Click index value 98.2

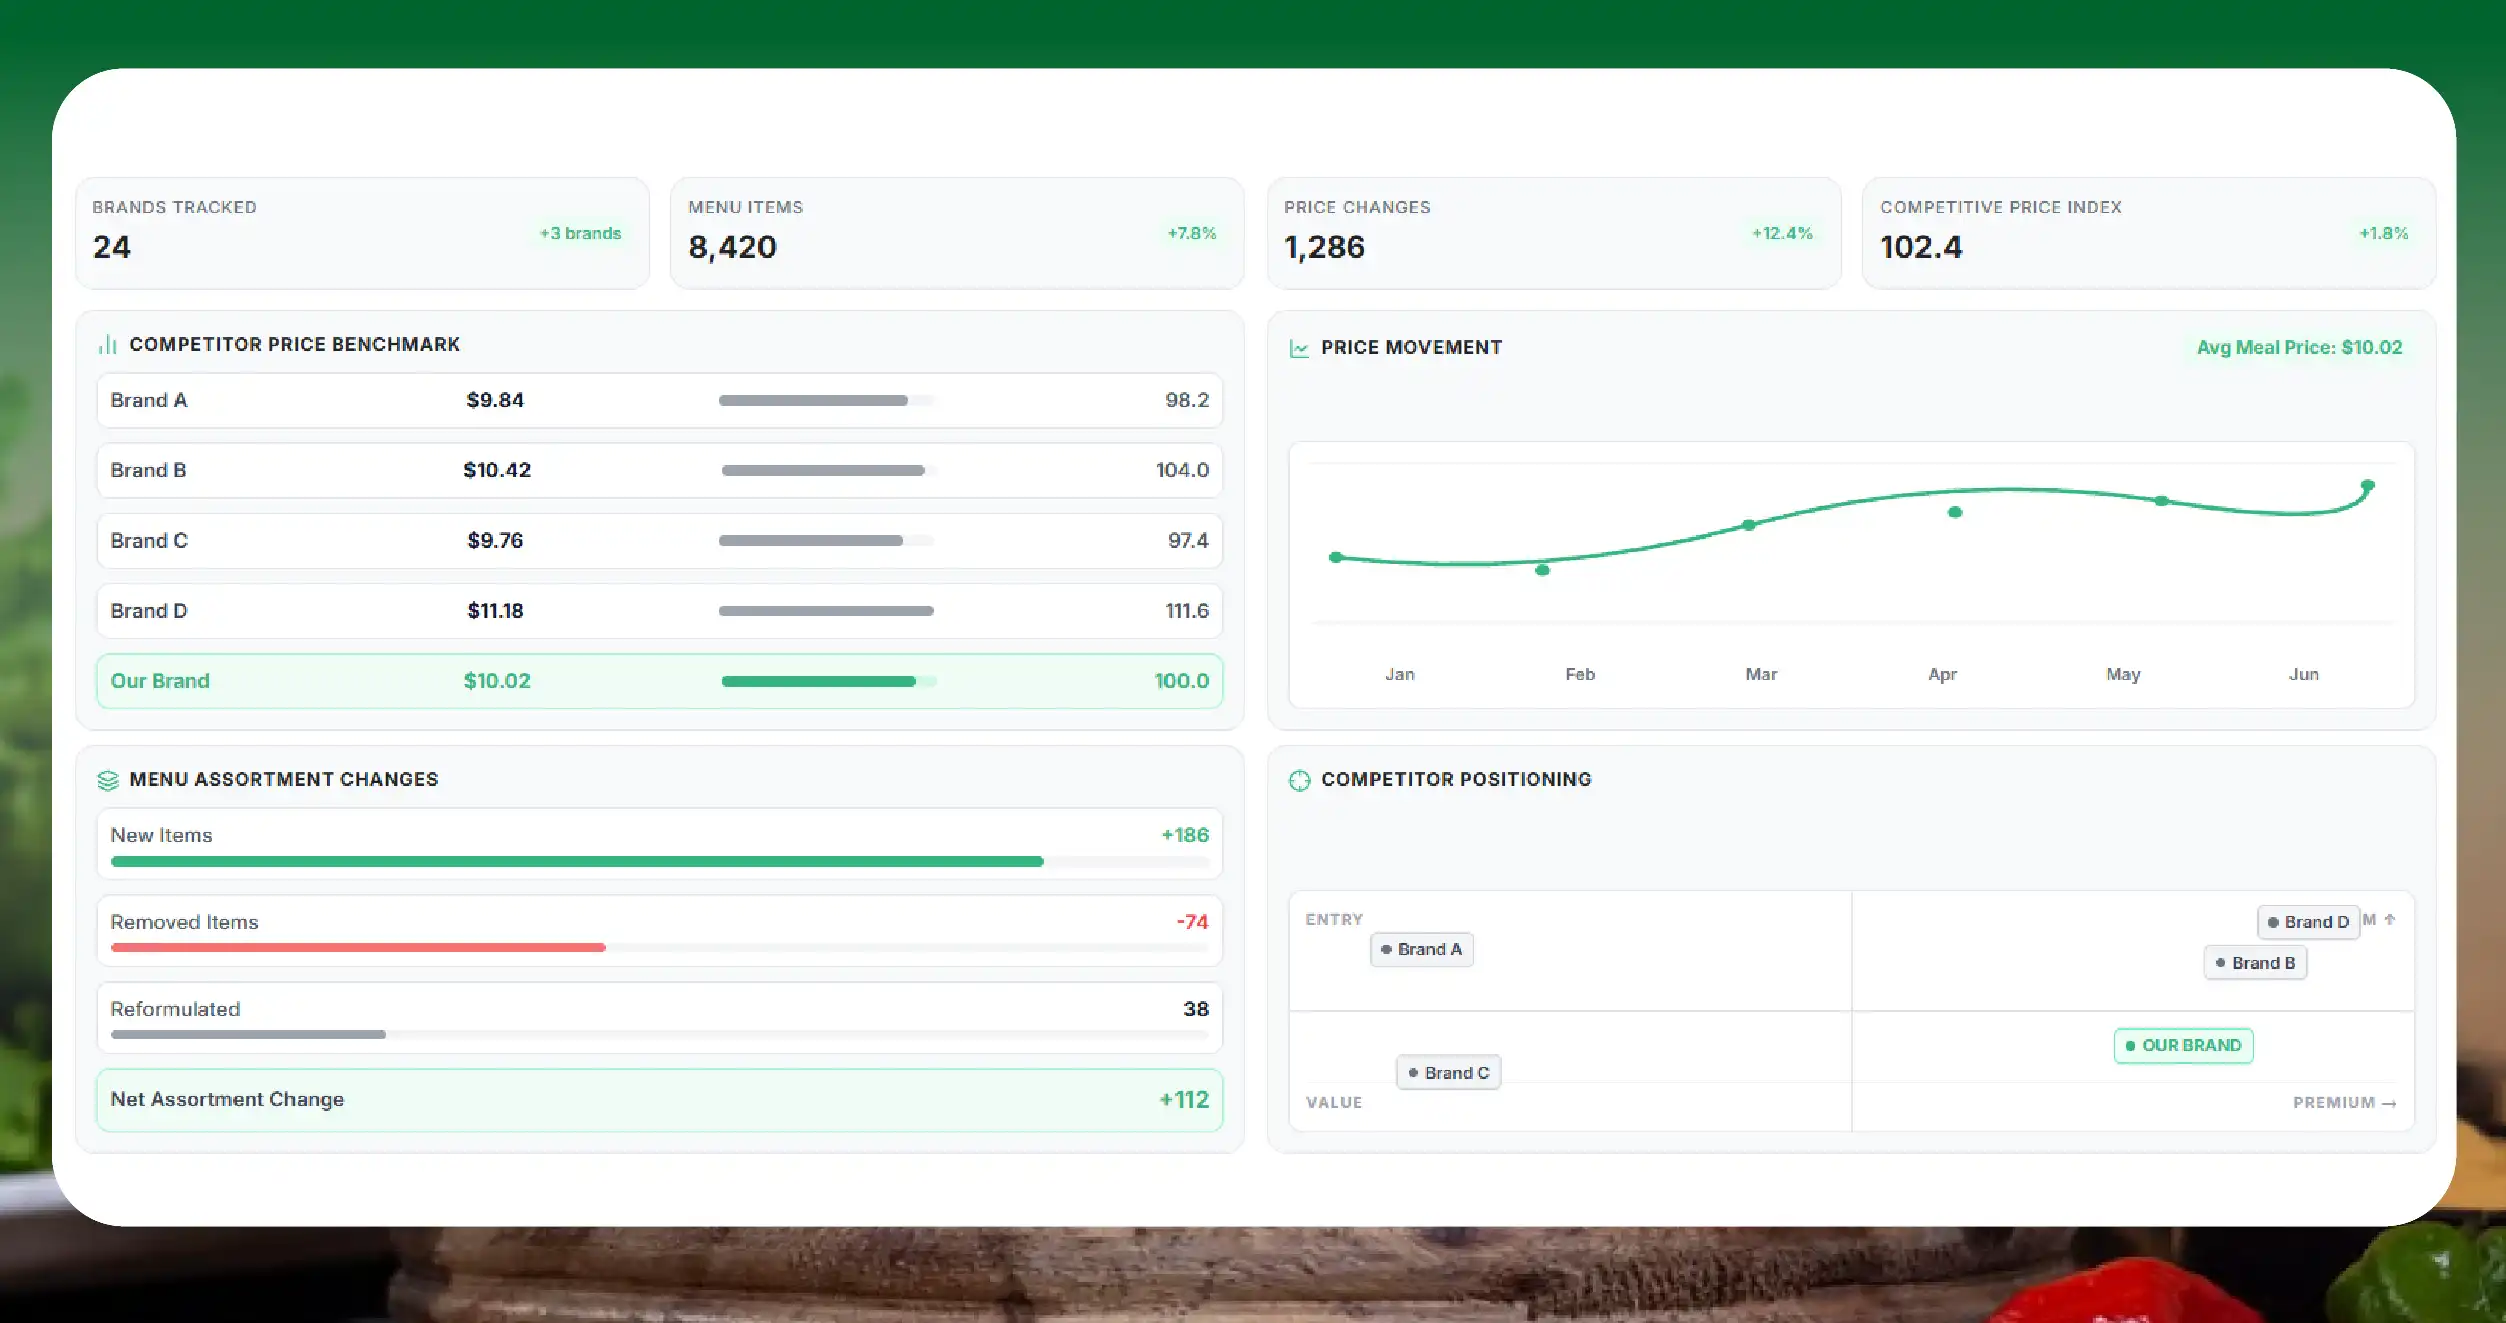(1187, 400)
